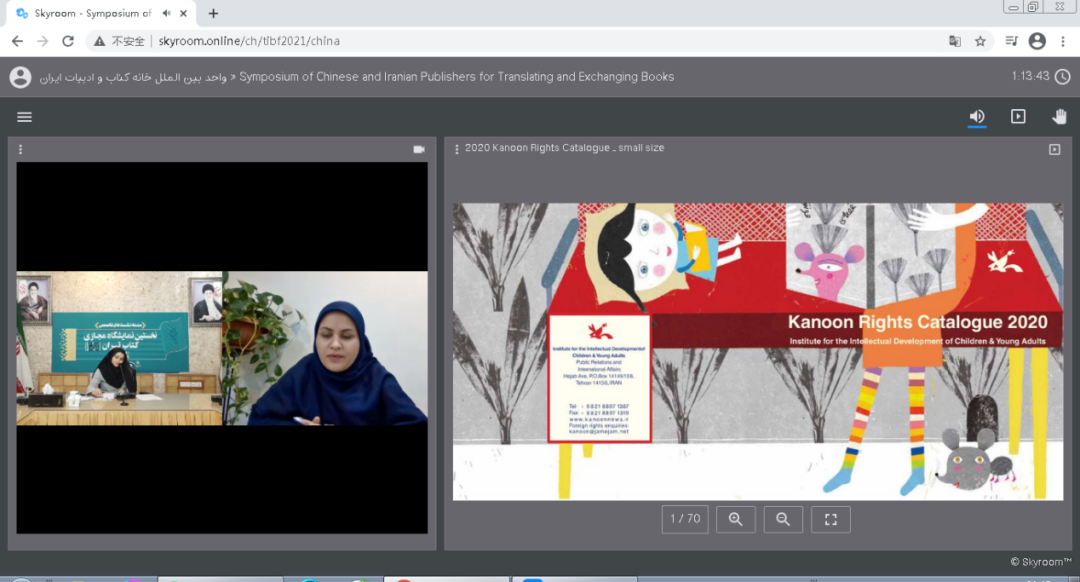Viewport: 1080px width, 582px height.
Task: Click the play media icon in top toolbar
Action: 1018,117
